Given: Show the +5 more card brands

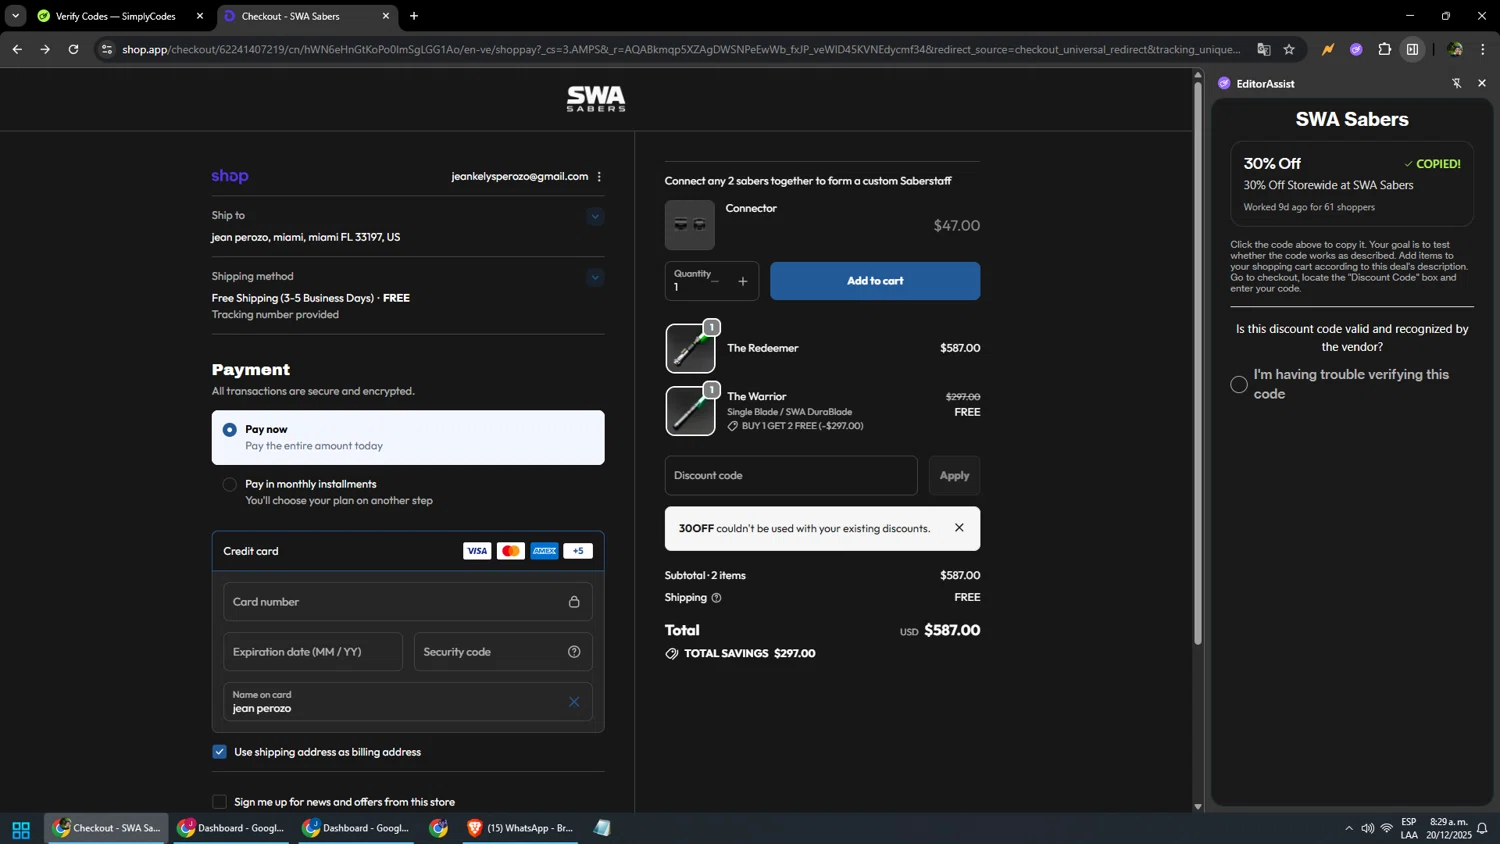Looking at the screenshot, I should pos(578,551).
